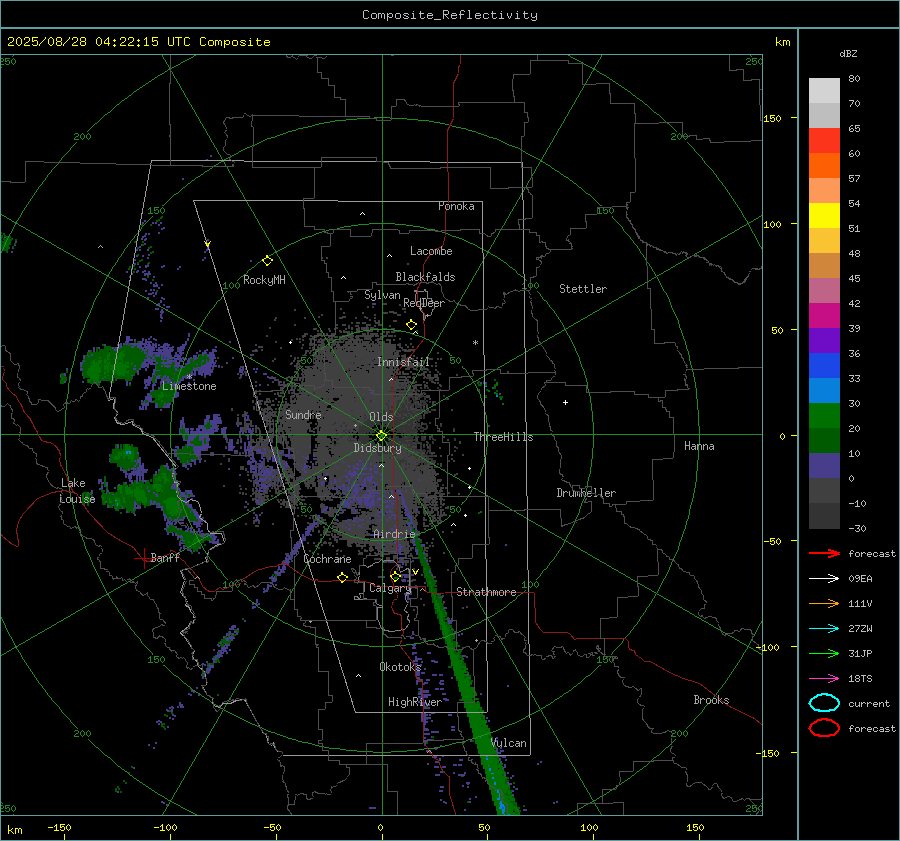Click the yellow diamond marker above Calgary
Screen dimensions: 900x841
coord(395,576)
